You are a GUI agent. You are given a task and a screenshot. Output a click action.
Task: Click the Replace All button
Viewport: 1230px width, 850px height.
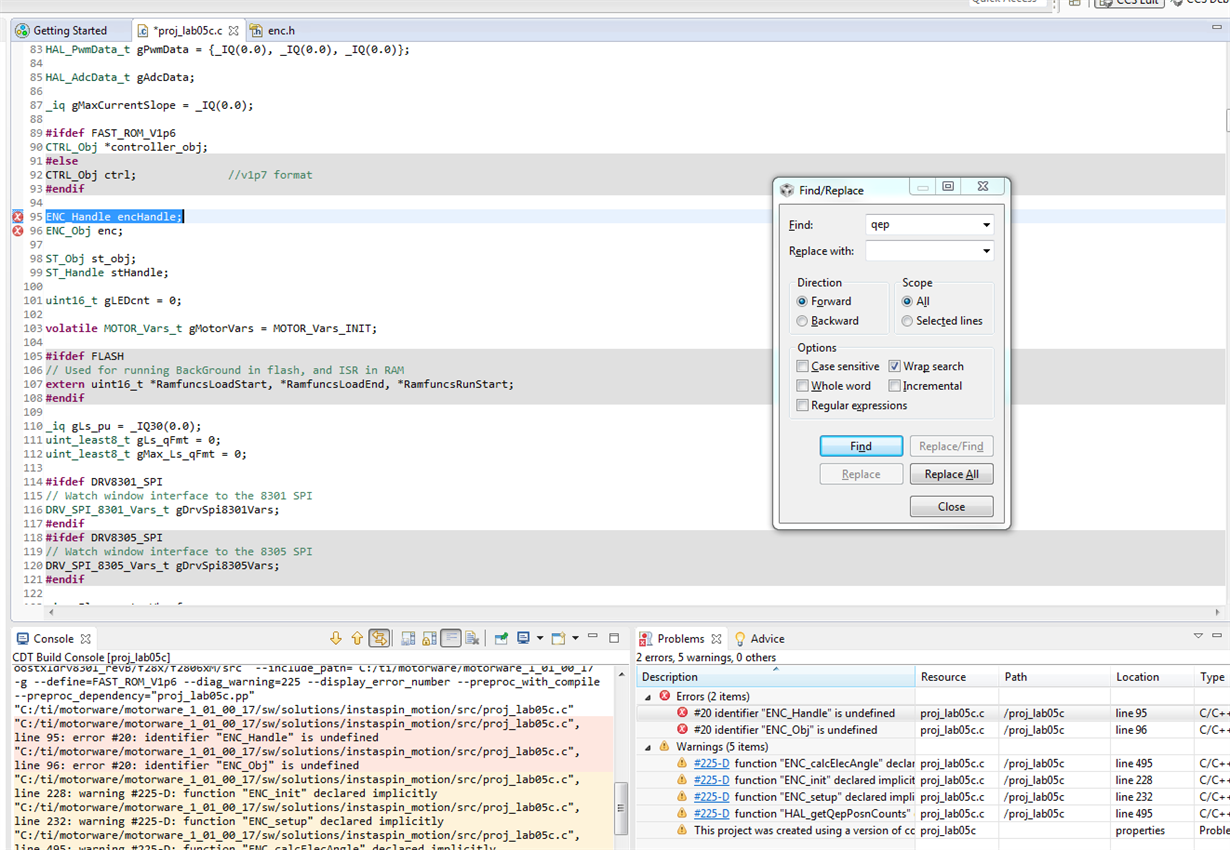[x=951, y=474]
